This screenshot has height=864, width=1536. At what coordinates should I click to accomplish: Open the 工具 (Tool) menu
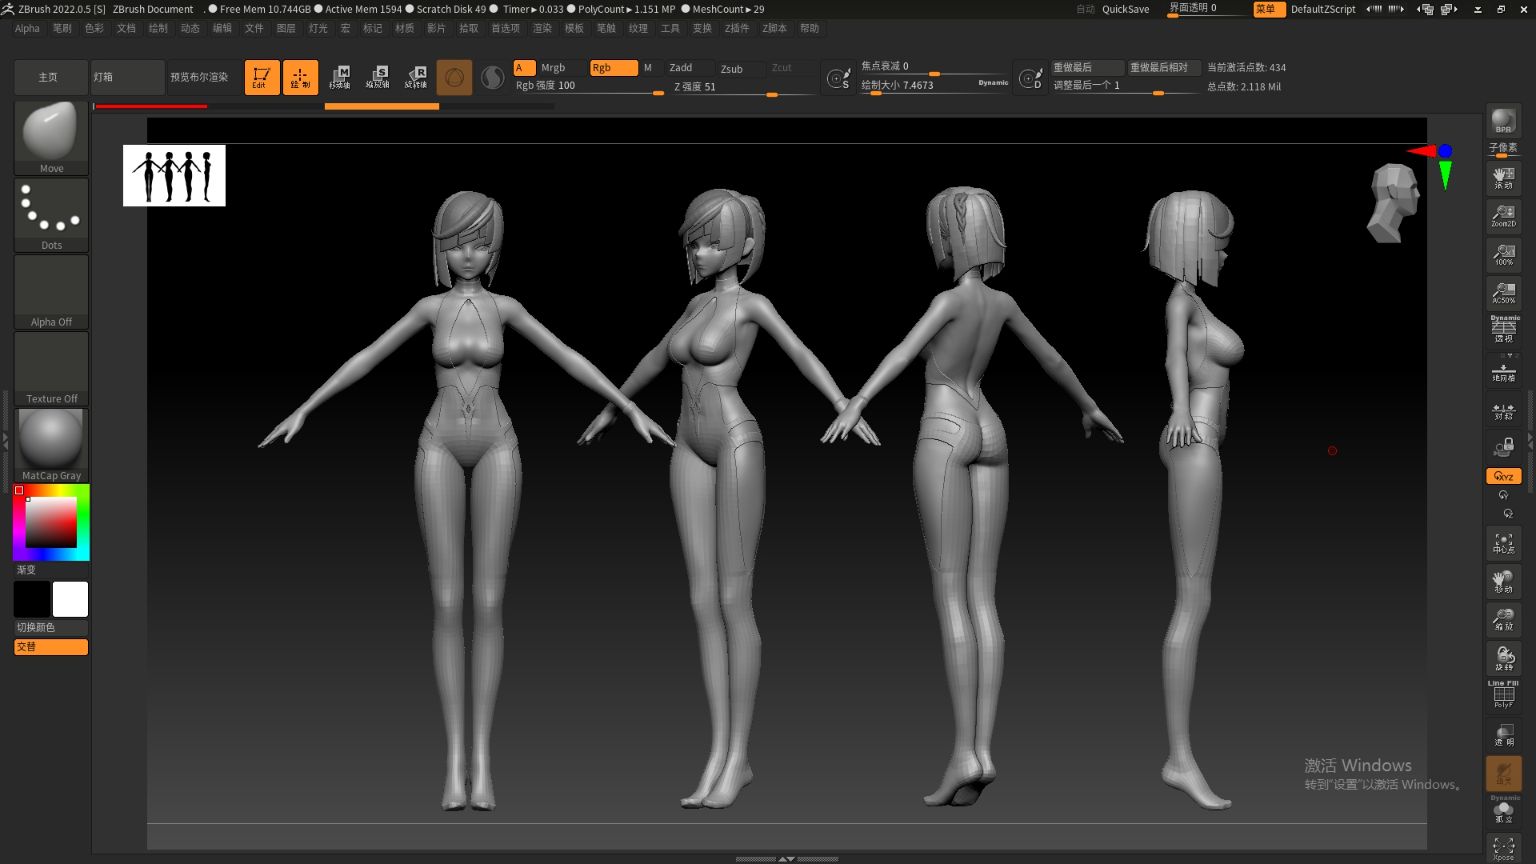coord(670,28)
